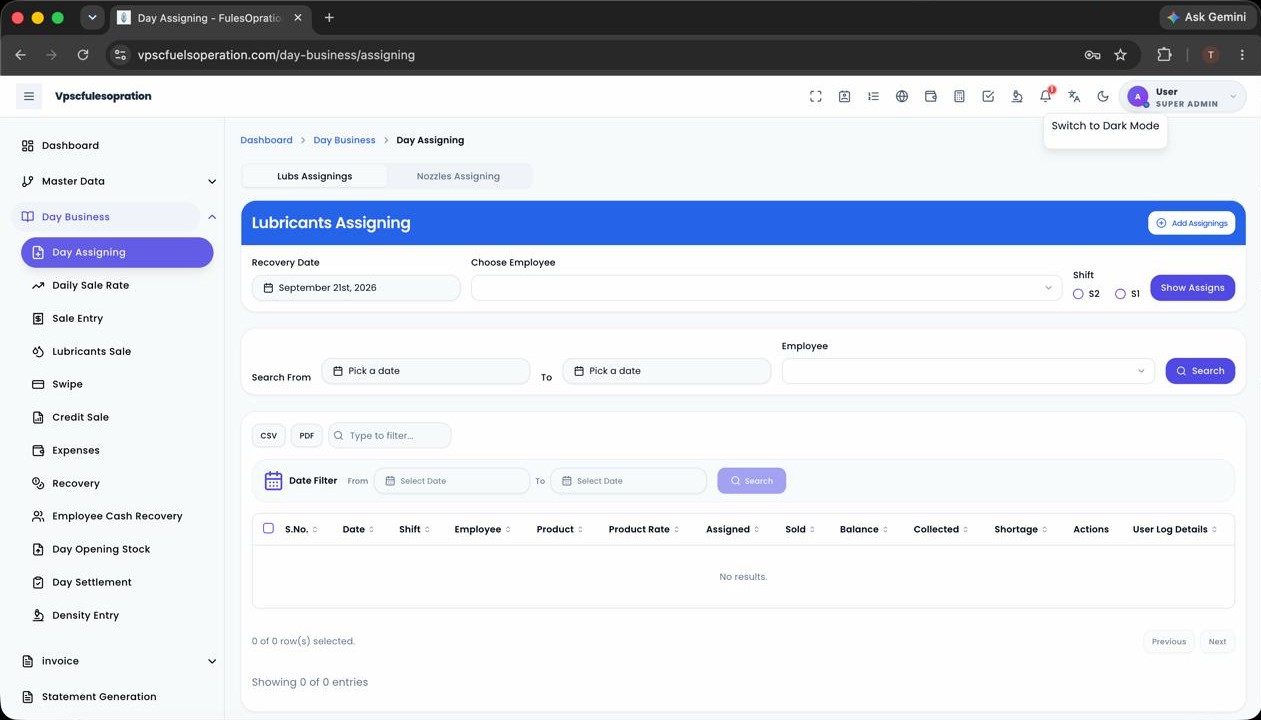Select the S1 shift radio button

point(1120,294)
